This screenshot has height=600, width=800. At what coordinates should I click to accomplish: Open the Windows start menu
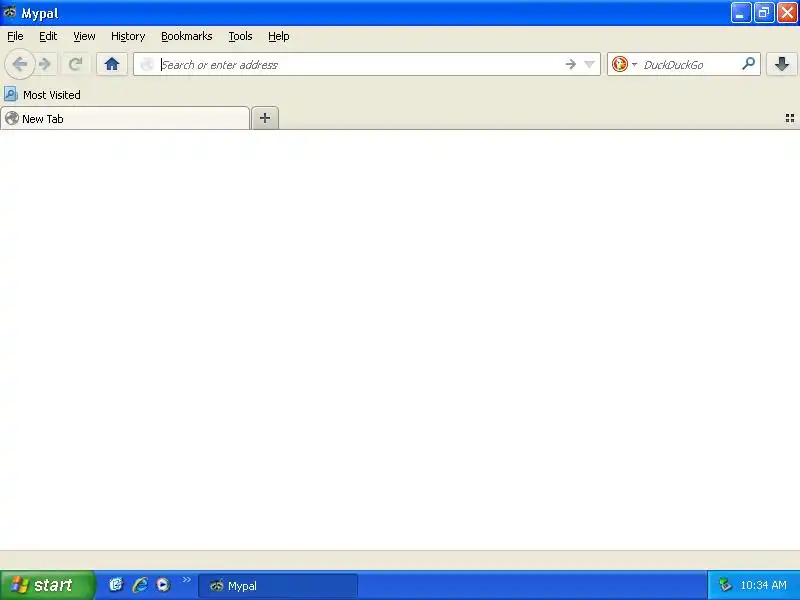(47, 585)
